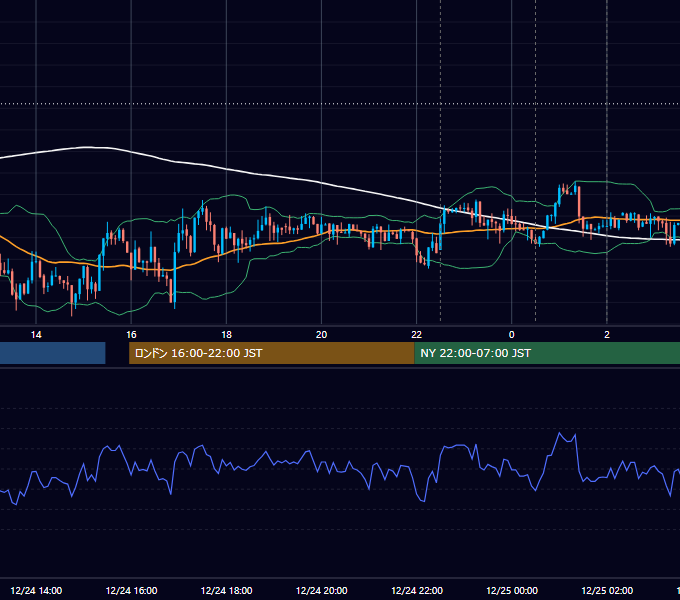Click the '12/25 00:00' date label
The height and width of the screenshot is (600, 680).
pos(512,590)
